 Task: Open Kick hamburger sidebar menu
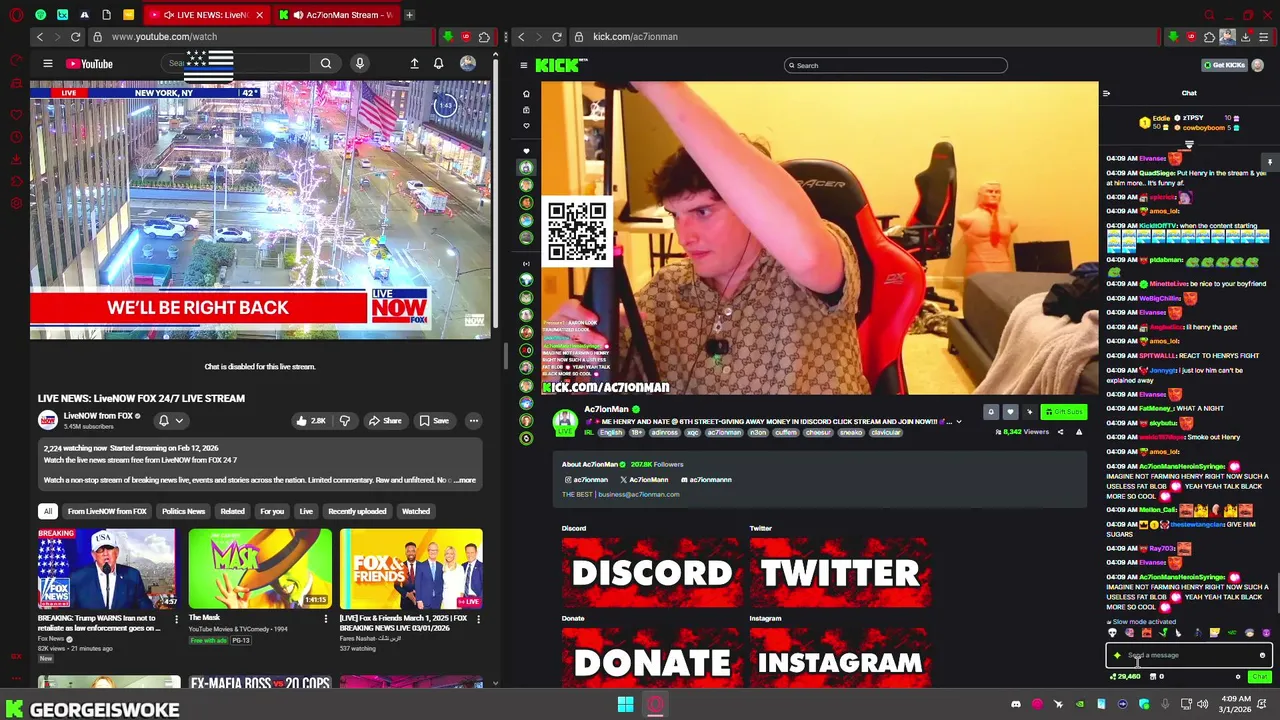tap(523, 65)
